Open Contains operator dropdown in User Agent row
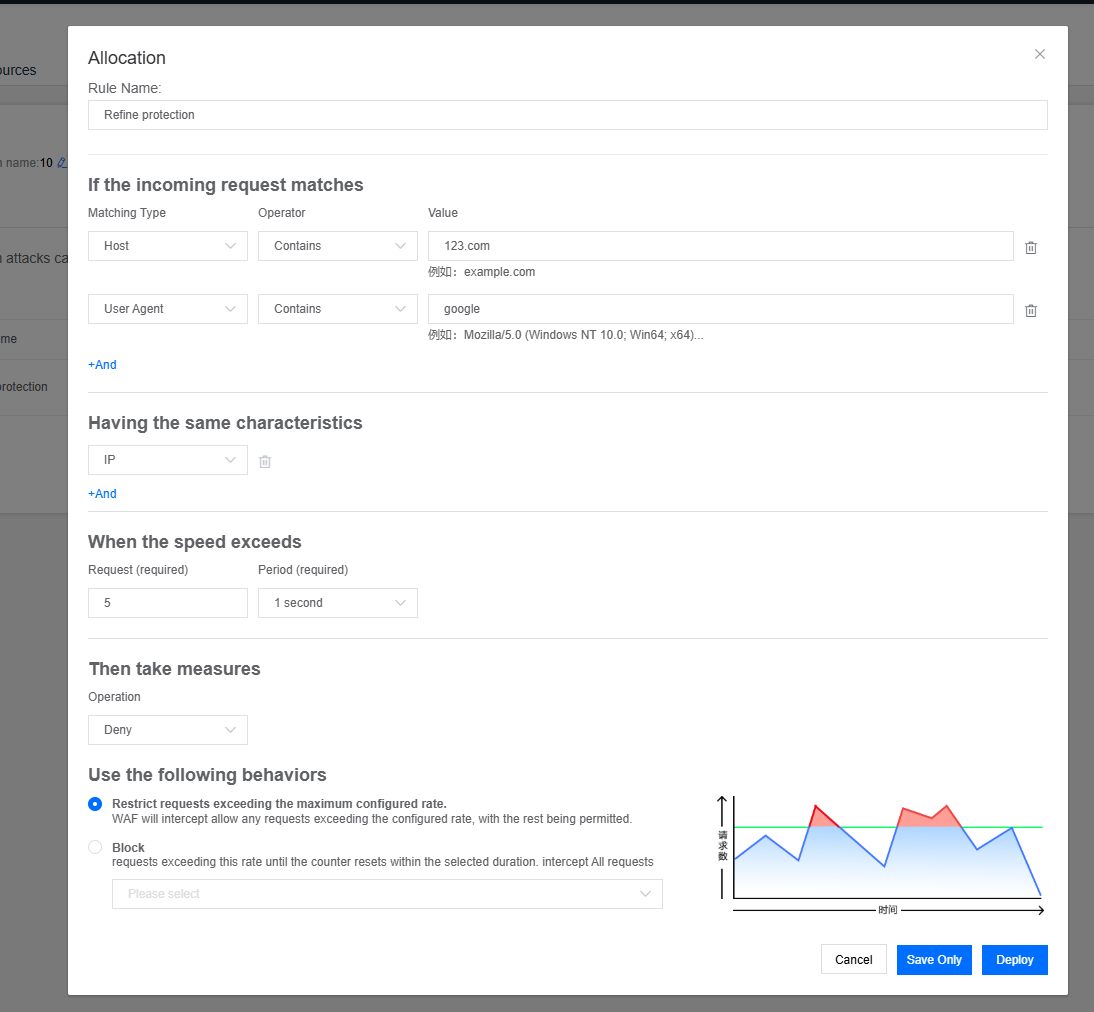Image resolution: width=1094 pixels, height=1012 pixels. click(x=338, y=308)
